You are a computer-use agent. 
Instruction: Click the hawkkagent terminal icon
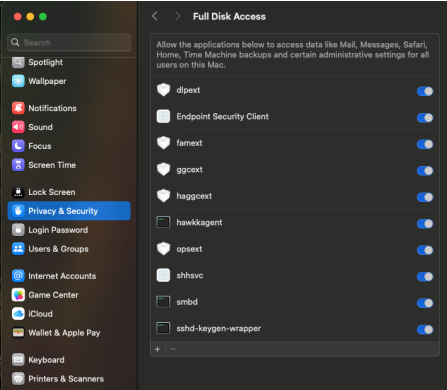pyautogui.click(x=163, y=222)
